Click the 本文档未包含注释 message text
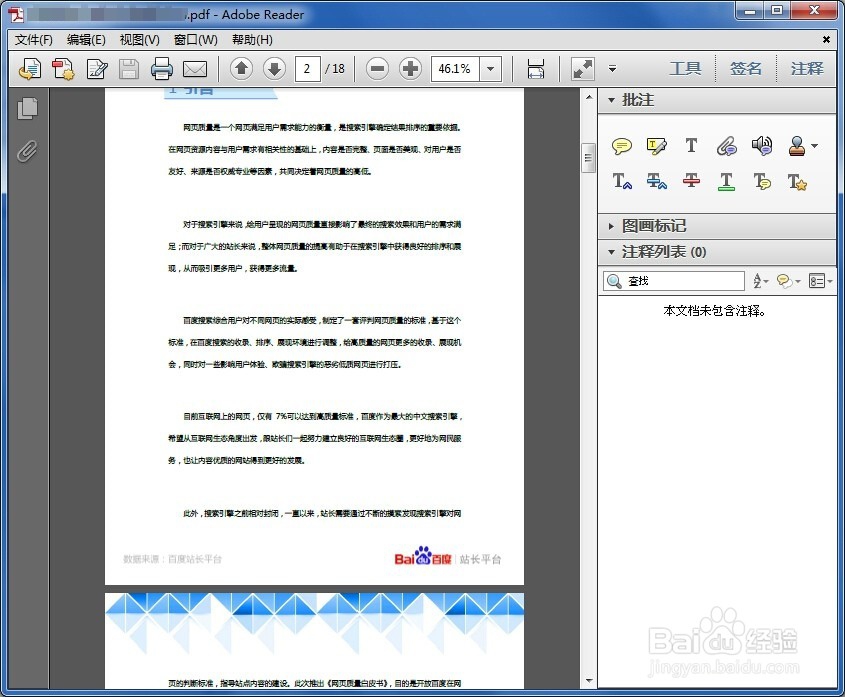Image resolution: width=845 pixels, height=697 pixels. pyautogui.click(x=715, y=311)
